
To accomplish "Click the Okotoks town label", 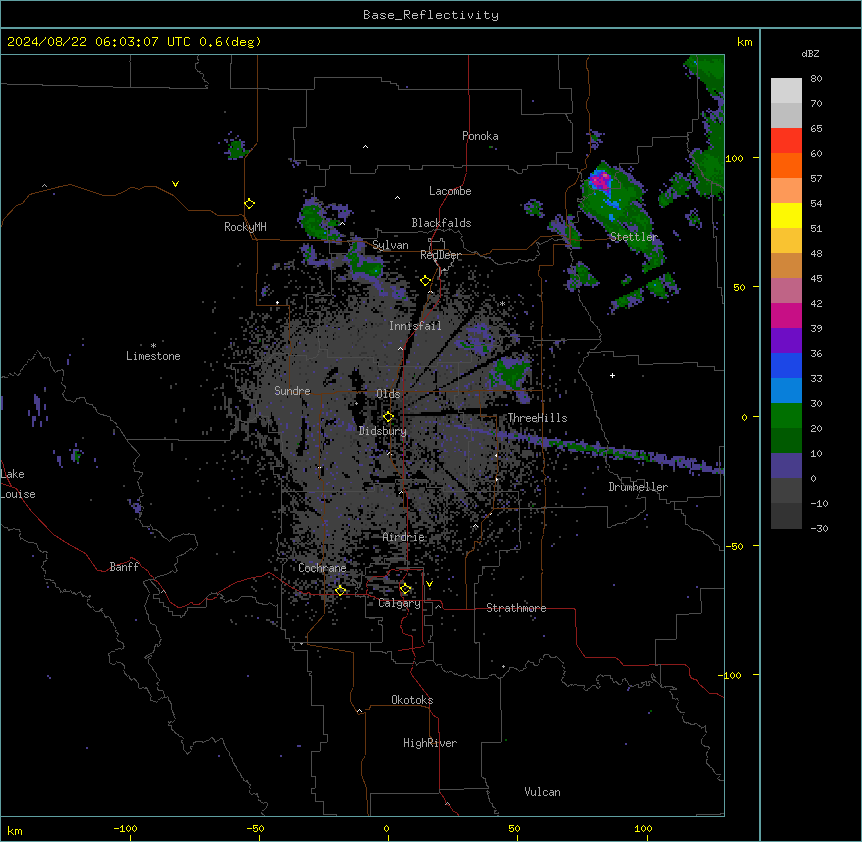I will (x=412, y=700).
